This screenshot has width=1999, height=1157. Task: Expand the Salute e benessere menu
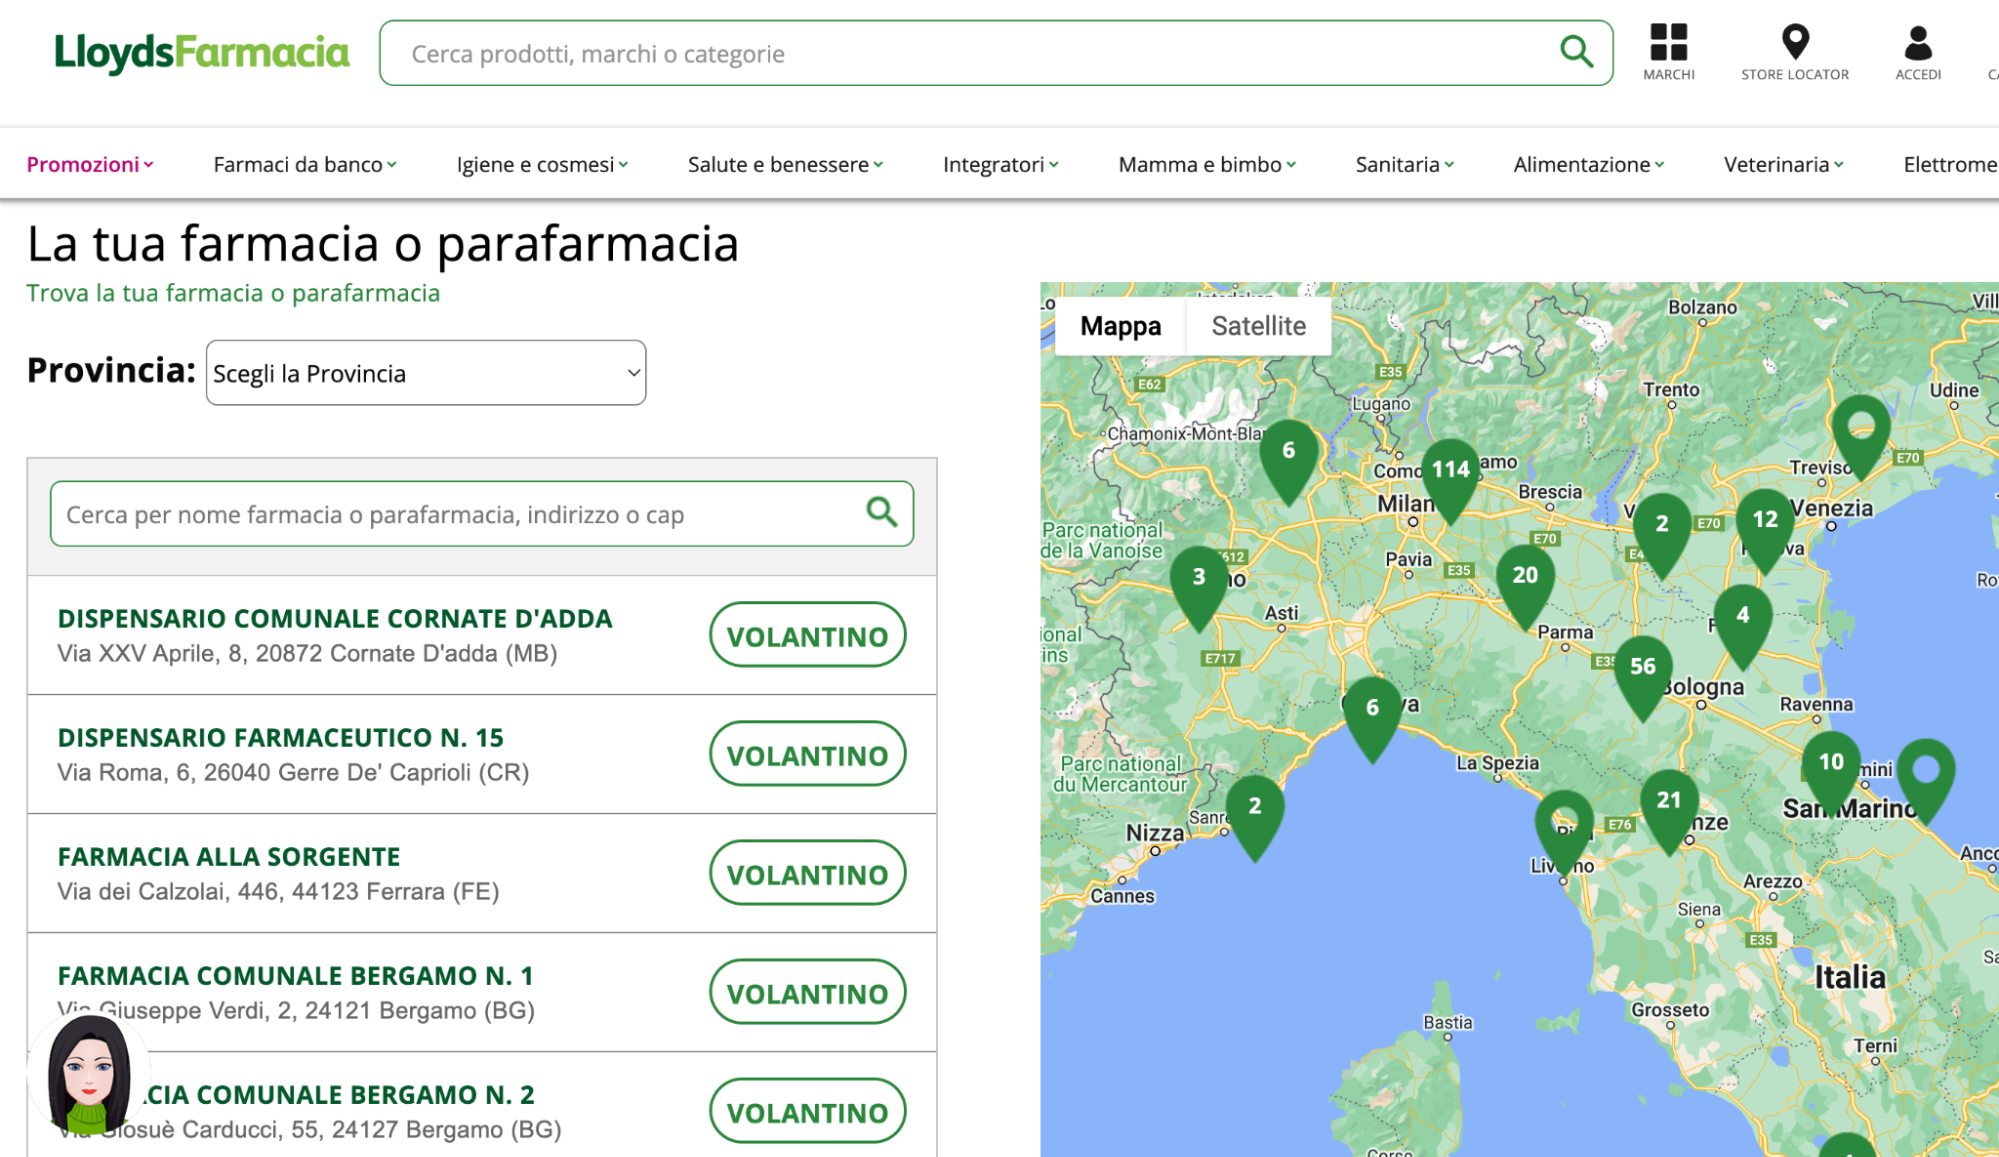785,164
